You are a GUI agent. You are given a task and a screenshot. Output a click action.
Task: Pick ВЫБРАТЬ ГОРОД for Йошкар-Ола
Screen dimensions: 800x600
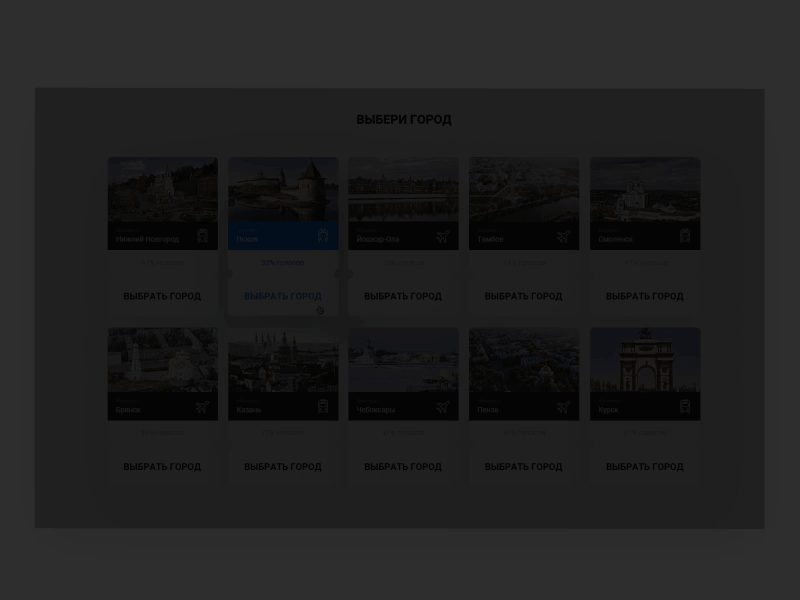403,296
